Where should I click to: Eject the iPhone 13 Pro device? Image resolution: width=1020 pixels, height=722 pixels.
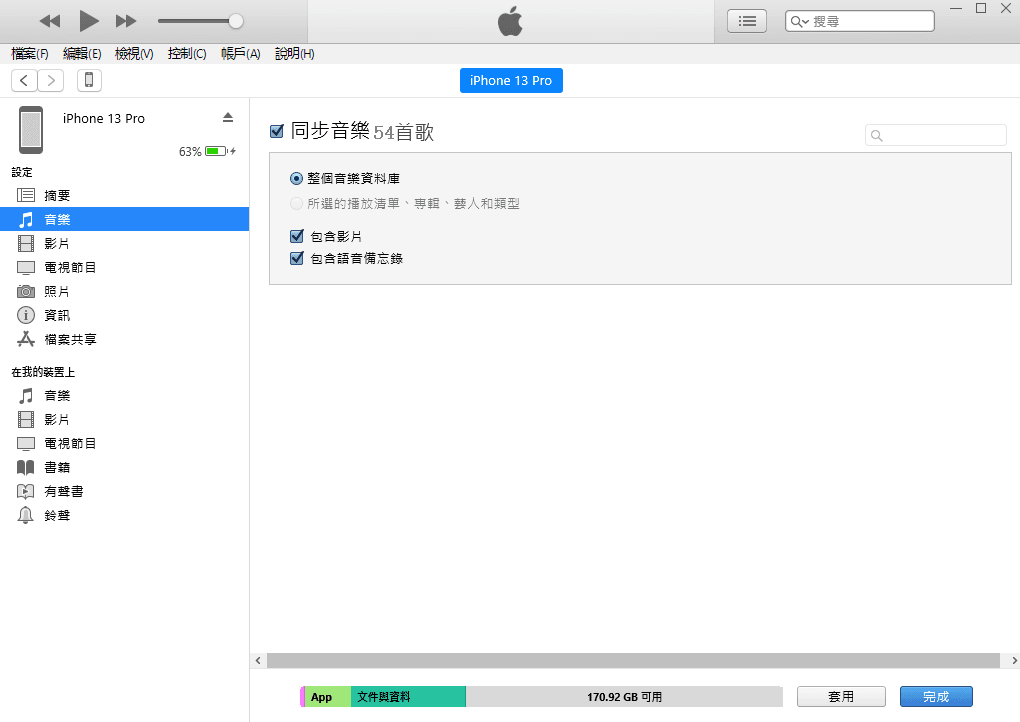[228, 118]
